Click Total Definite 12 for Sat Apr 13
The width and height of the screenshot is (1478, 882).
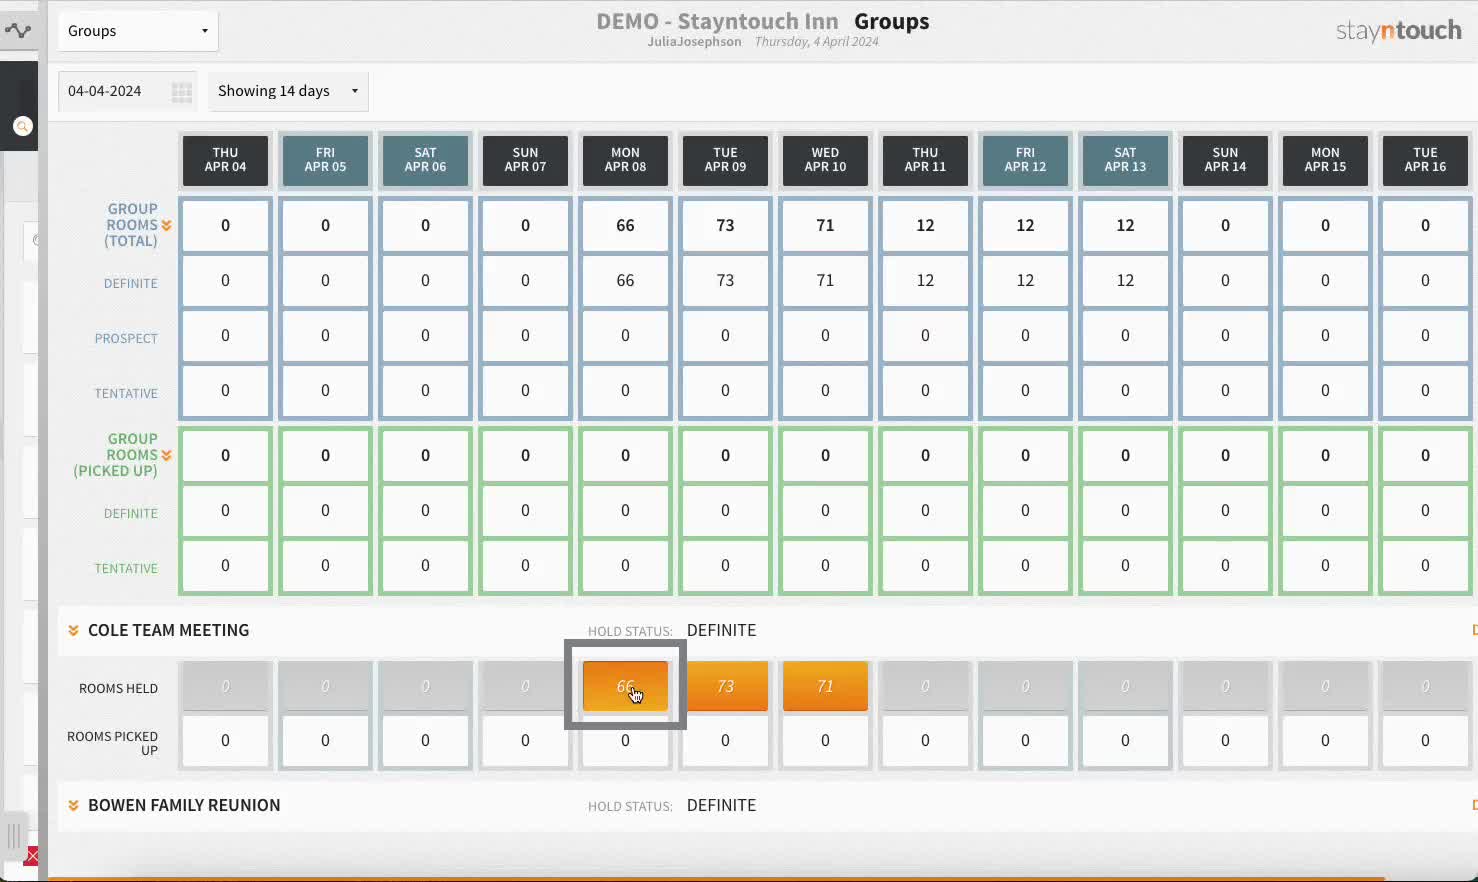[x=1125, y=281]
